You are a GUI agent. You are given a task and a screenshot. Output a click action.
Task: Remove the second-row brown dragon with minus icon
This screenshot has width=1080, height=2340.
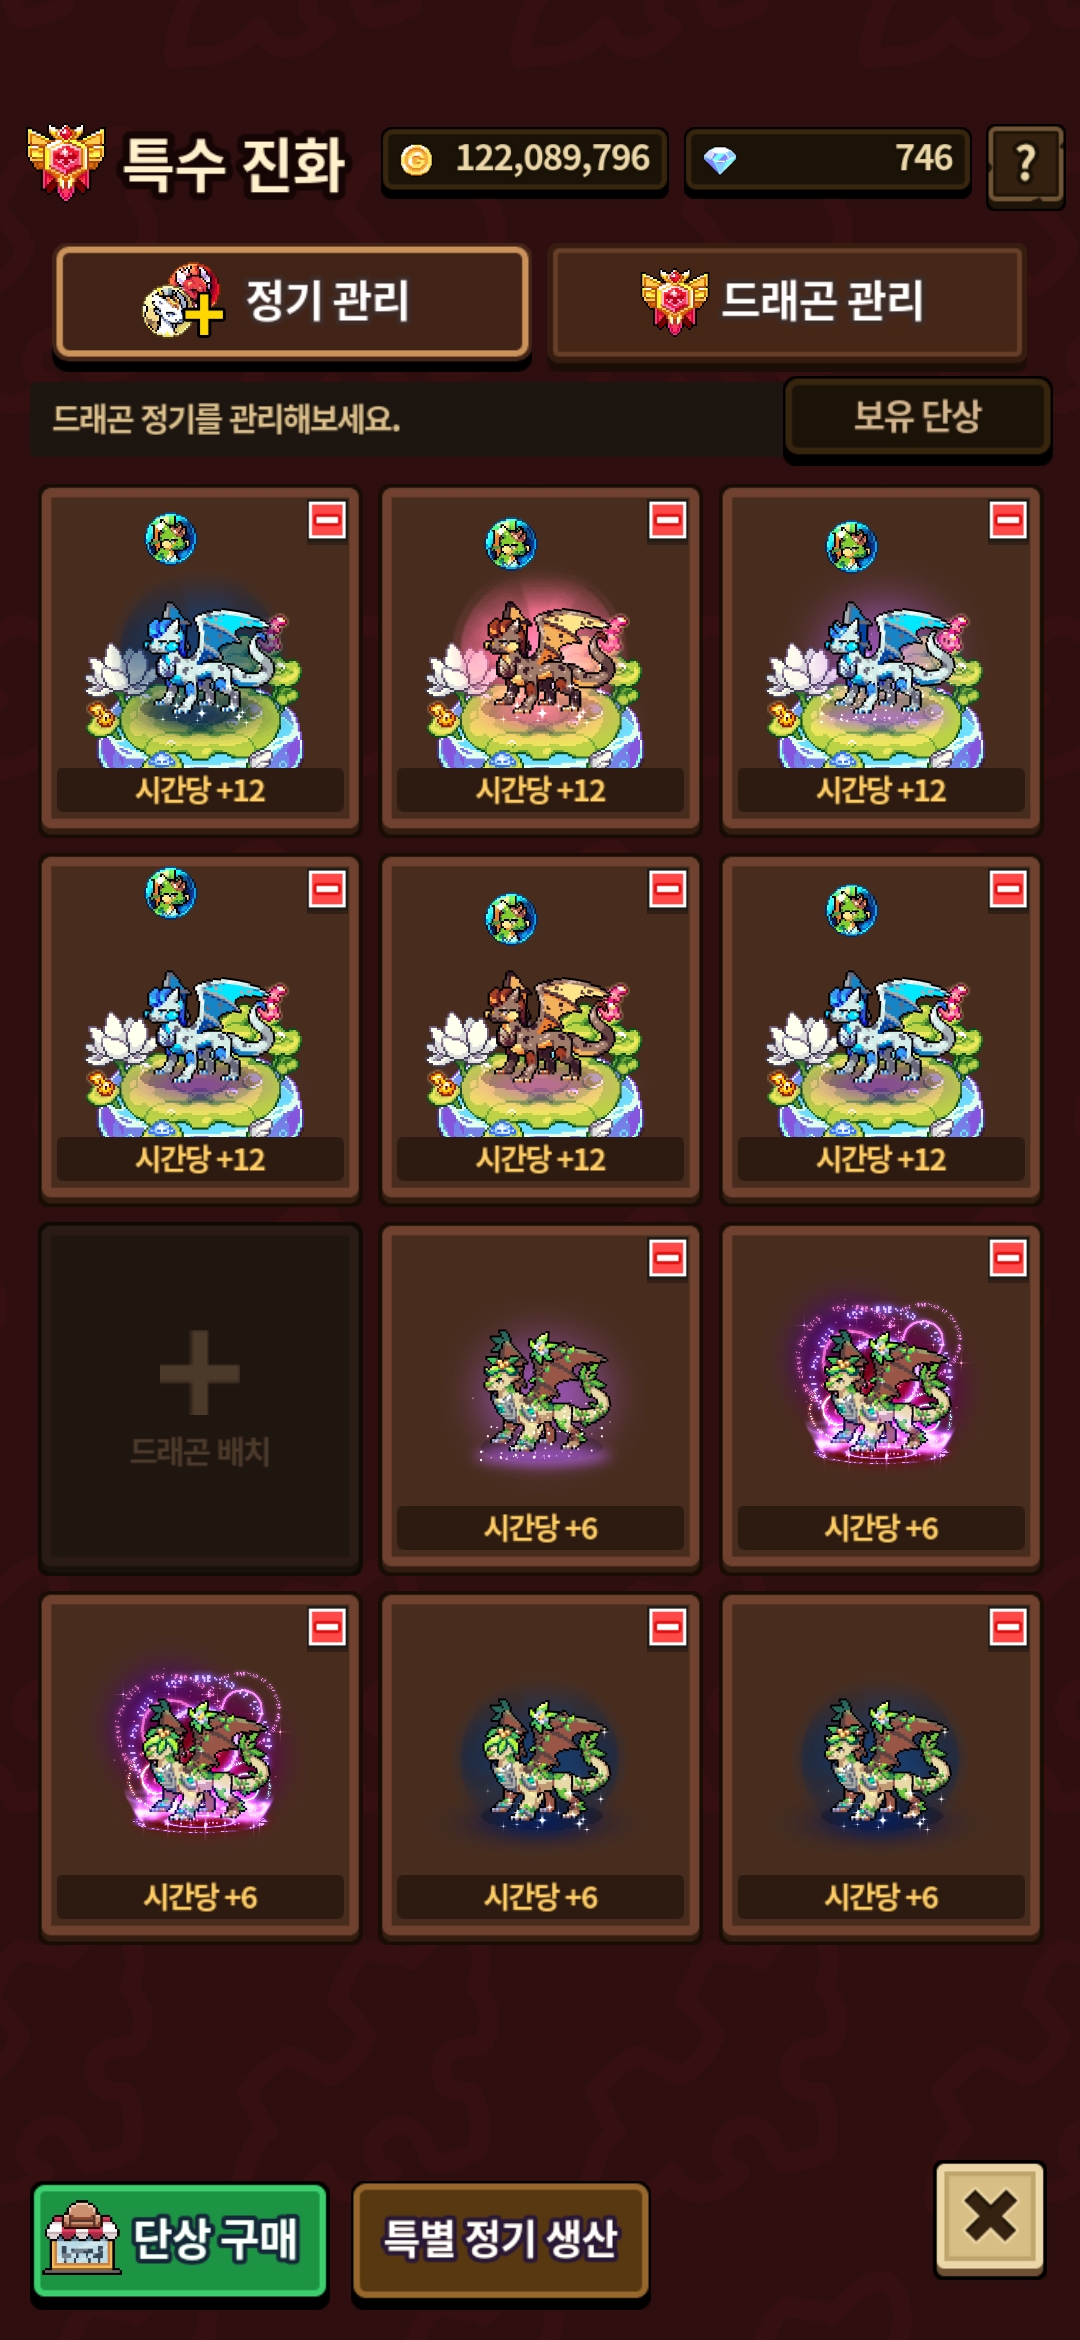668,889
